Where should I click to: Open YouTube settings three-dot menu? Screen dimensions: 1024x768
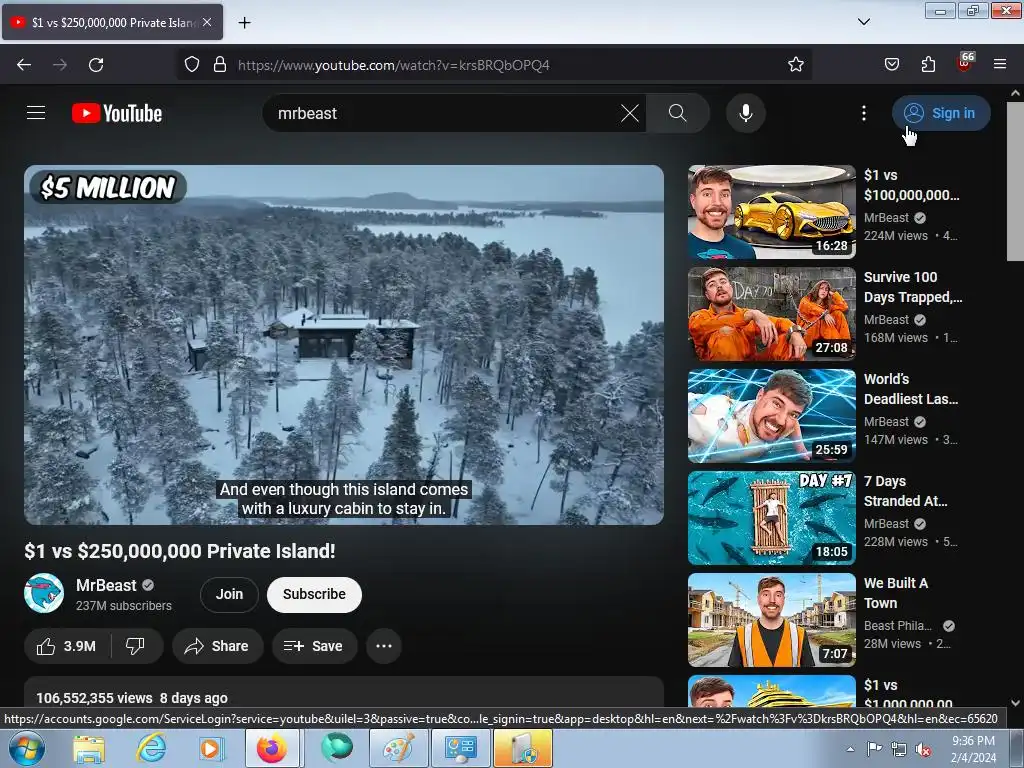[x=863, y=113]
